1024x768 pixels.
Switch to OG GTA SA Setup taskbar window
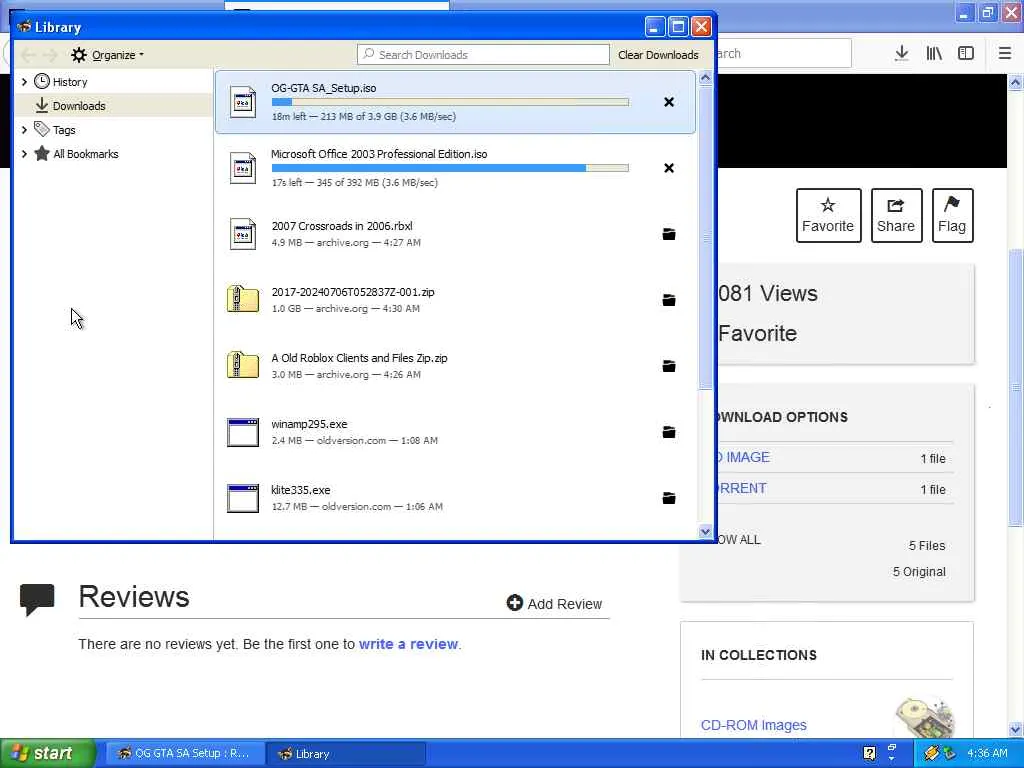coord(185,753)
